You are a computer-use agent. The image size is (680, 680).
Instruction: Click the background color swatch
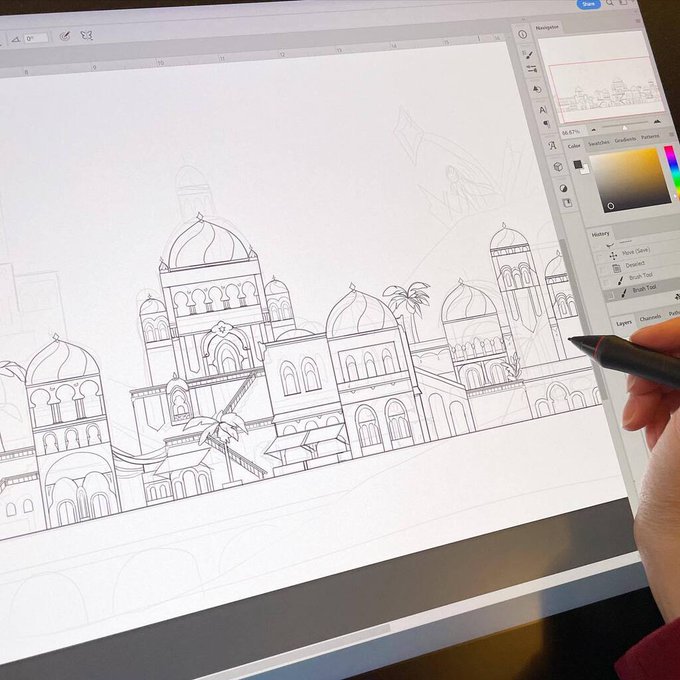(x=585, y=170)
